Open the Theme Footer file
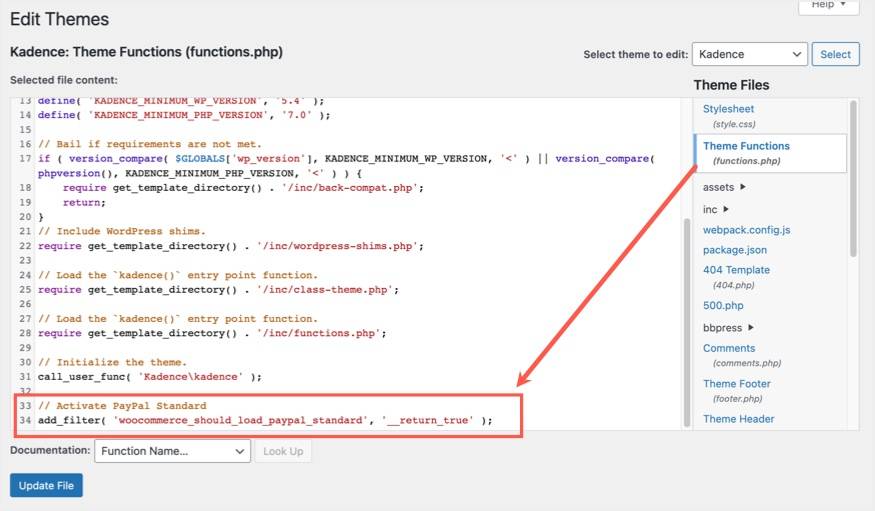The width and height of the screenshot is (875, 511). 737,384
